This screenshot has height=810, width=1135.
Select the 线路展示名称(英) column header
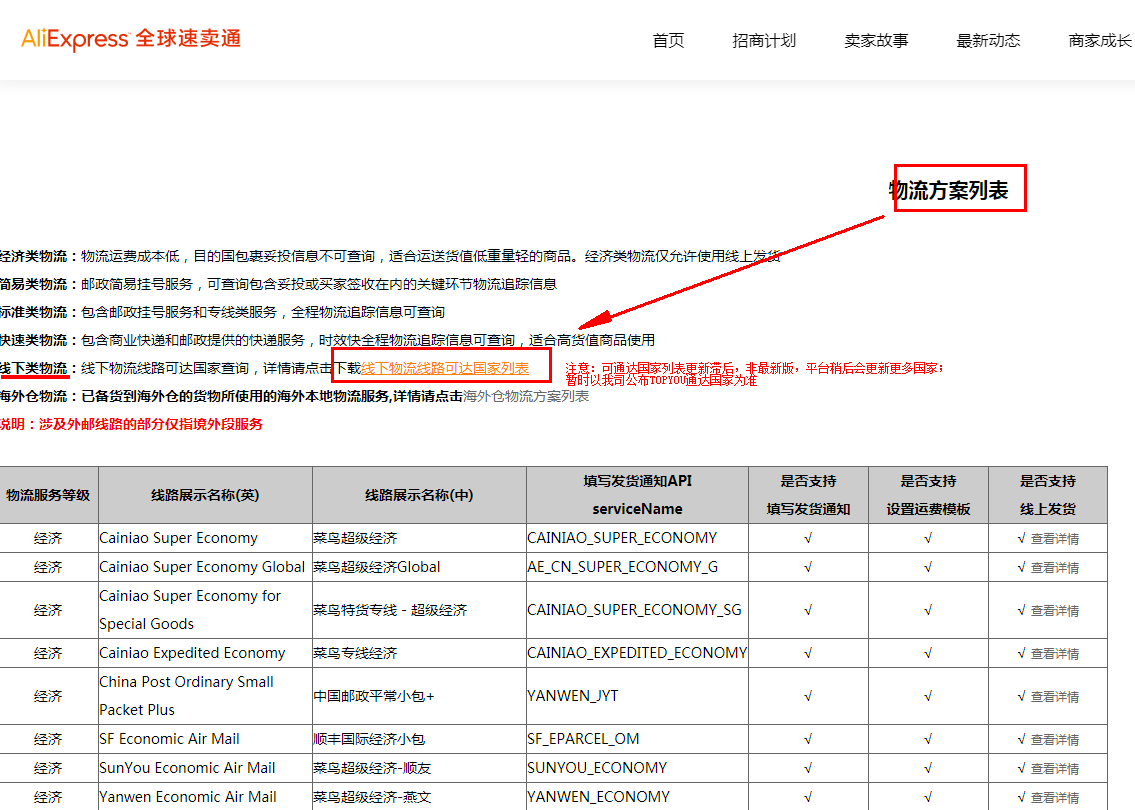(206, 495)
